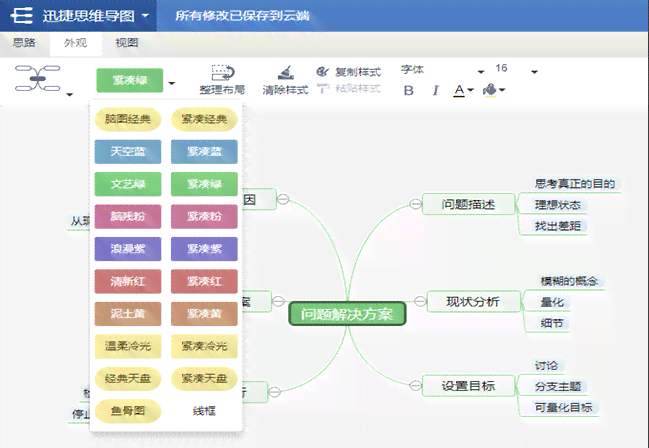Click the mind map layout structure icon
The width and height of the screenshot is (649, 448).
tap(37, 78)
